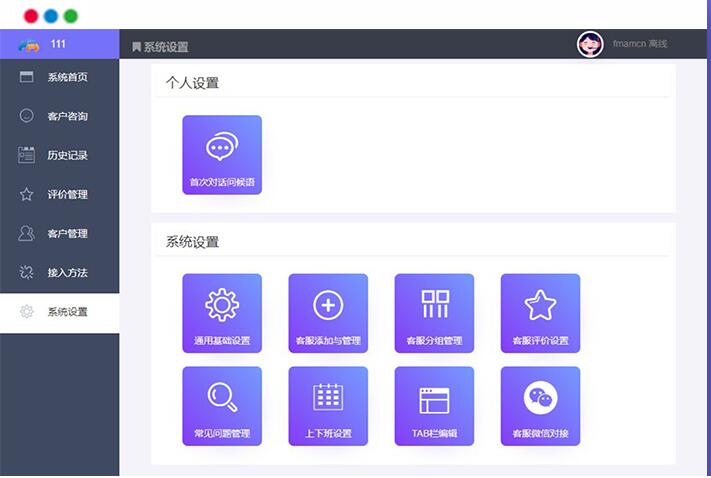The height and width of the screenshot is (478, 711).
Task: Open 历史记录 sidebar item
Action: pos(60,155)
